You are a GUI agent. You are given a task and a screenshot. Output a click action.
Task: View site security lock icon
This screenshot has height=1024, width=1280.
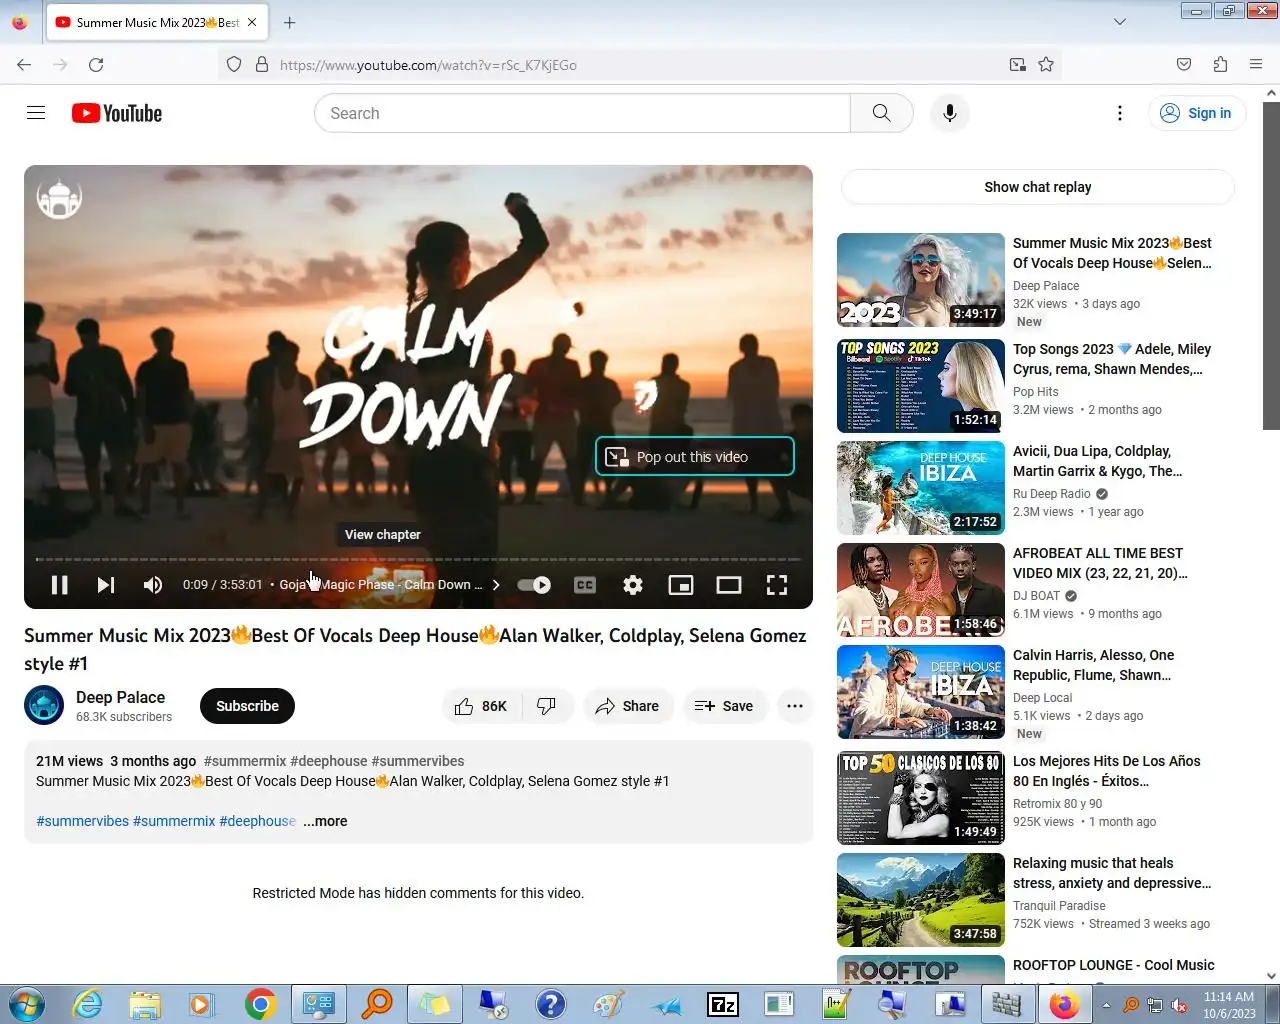262,65
